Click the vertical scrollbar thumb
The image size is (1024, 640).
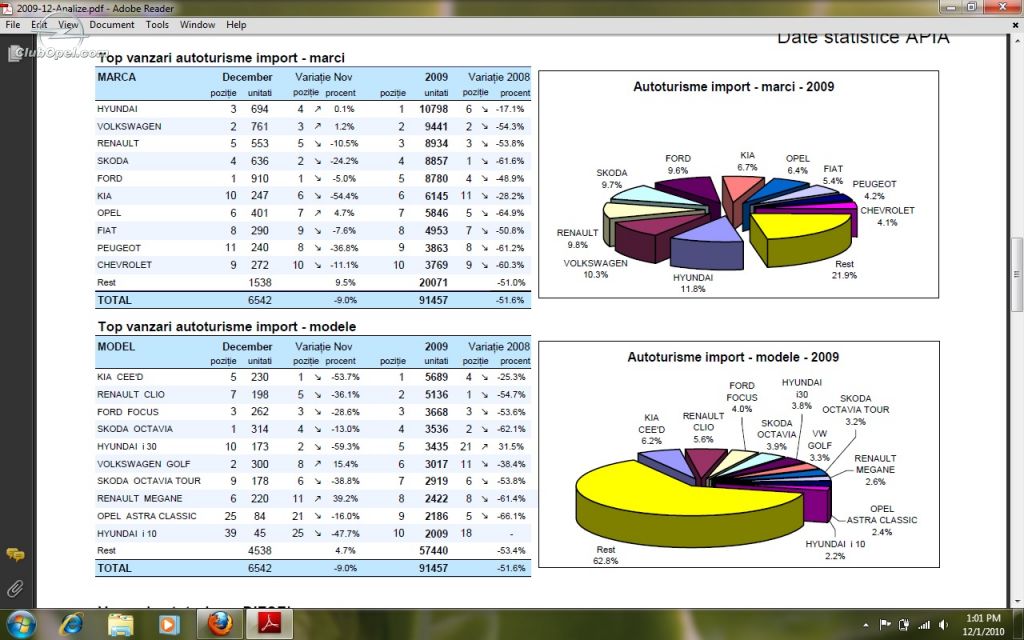click(1017, 273)
